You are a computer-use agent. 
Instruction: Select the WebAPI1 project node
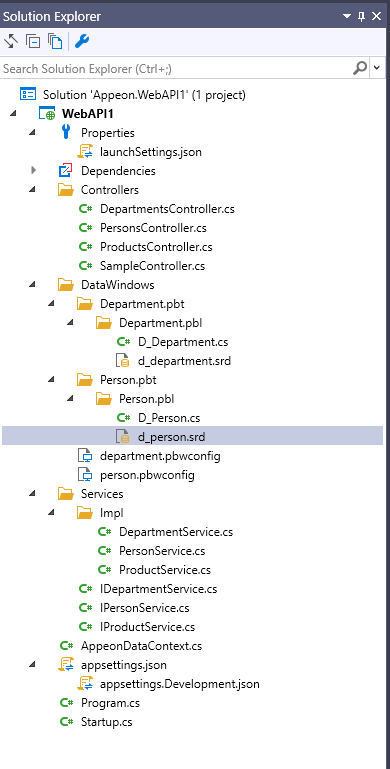(88, 114)
